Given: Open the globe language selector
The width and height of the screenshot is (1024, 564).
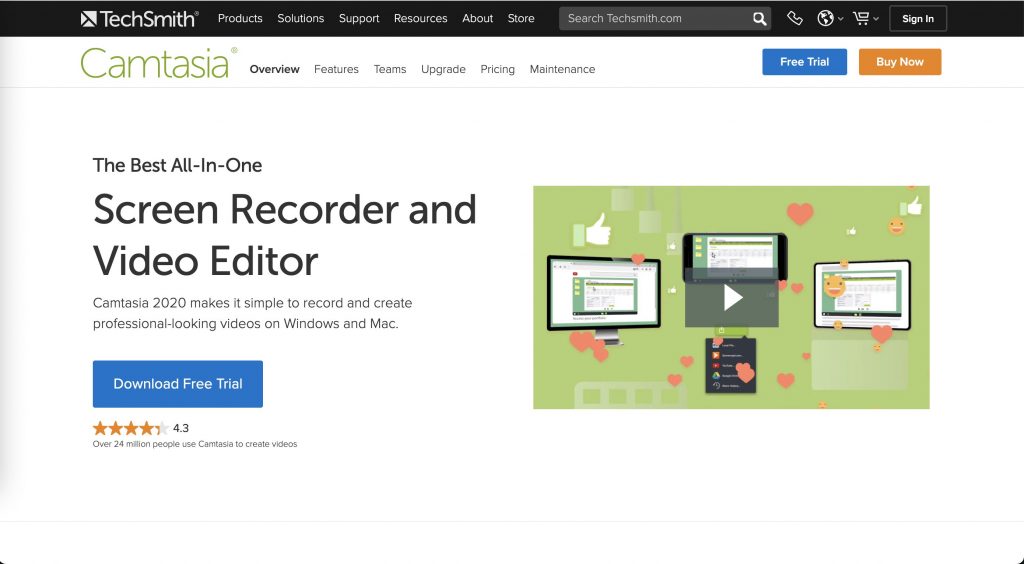Looking at the screenshot, I should point(829,18).
